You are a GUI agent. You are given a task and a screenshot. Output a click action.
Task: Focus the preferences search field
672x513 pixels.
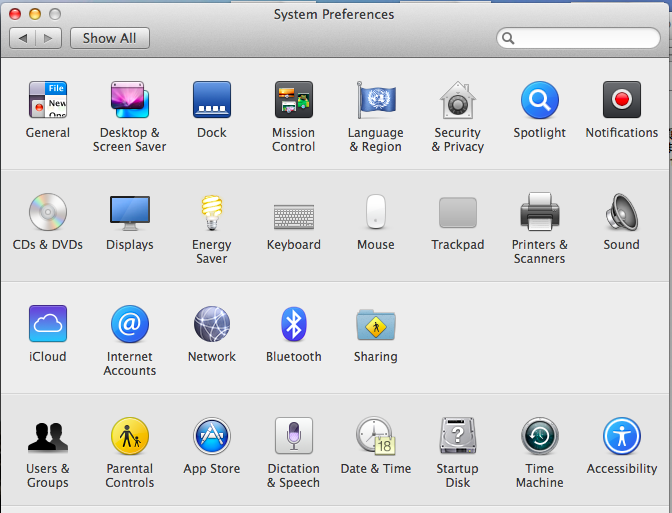tap(578, 38)
